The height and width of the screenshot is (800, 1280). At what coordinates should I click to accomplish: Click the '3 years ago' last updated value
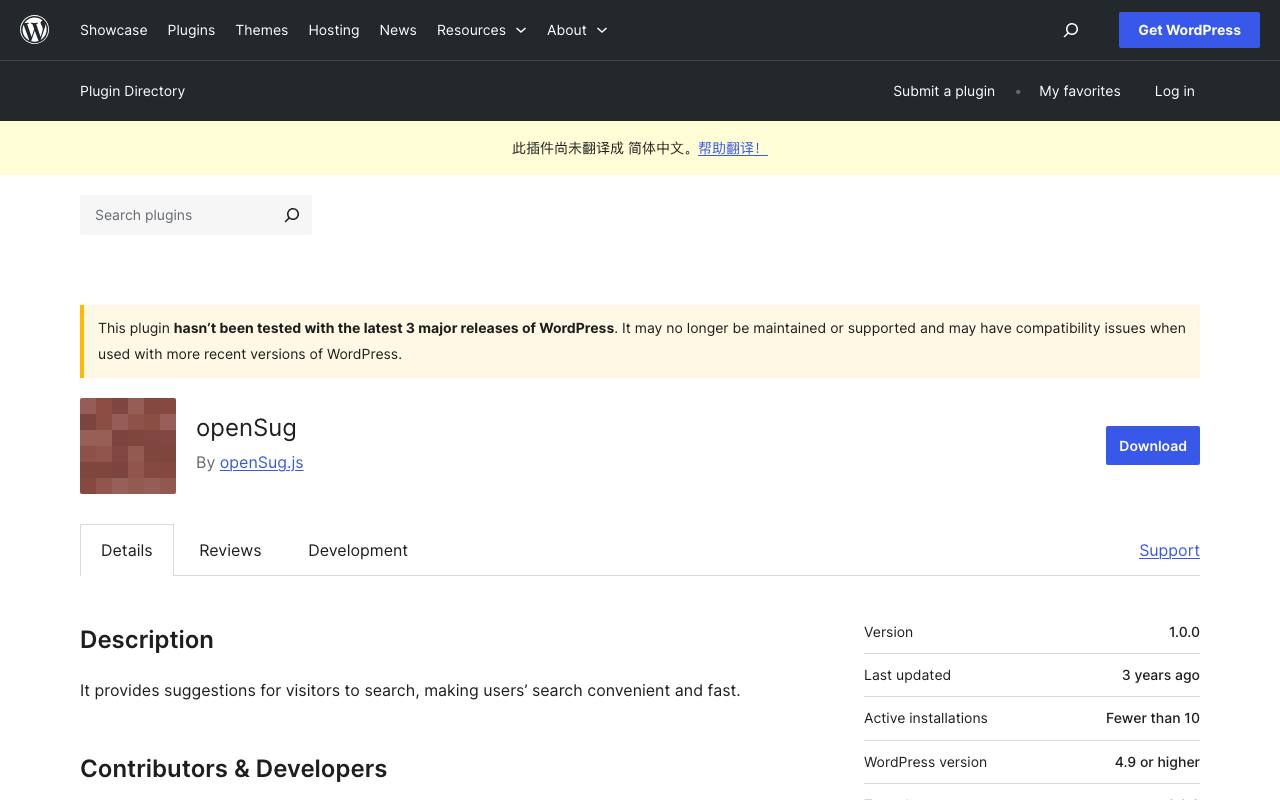(1161, 675)
